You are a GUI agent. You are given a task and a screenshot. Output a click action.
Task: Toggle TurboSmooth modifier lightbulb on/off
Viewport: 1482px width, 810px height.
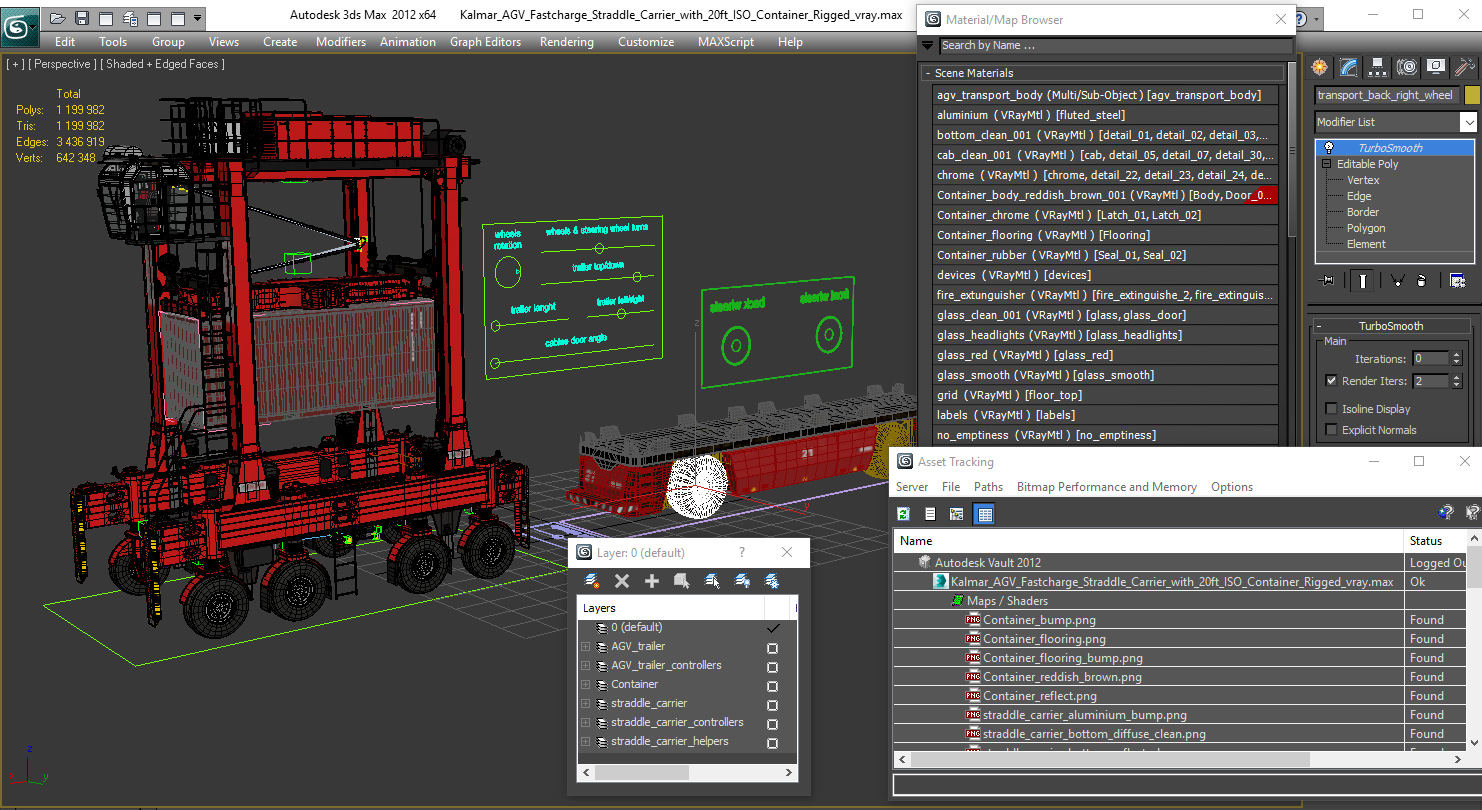pyautogui.click(x=1329, y=148)
